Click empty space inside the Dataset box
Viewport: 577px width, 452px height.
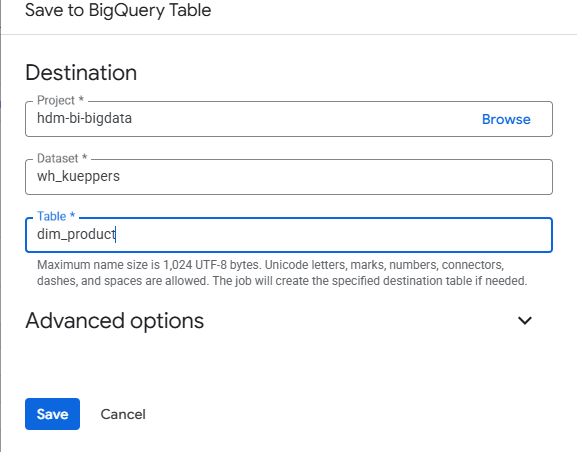pyautogui.click(x=331, y=177)
